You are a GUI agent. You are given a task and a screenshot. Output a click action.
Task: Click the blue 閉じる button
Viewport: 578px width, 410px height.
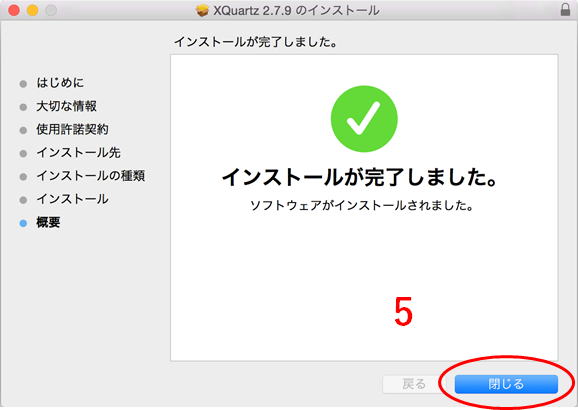506,384
